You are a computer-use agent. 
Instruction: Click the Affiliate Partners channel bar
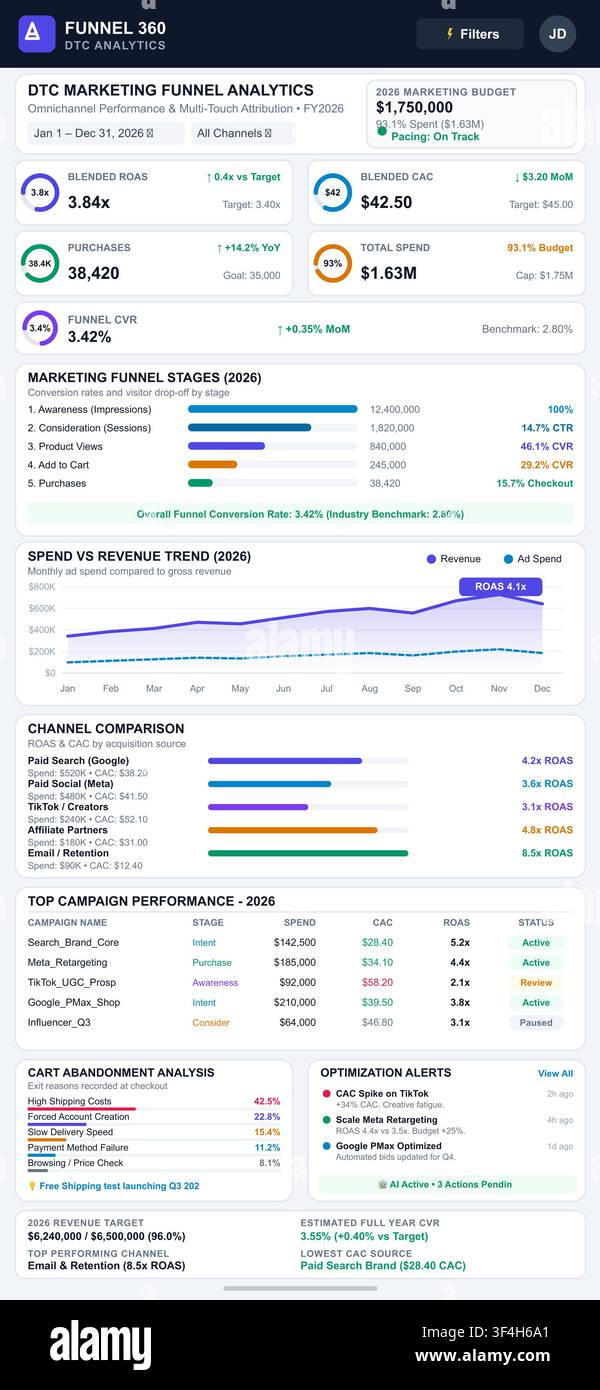coord(293,830)
